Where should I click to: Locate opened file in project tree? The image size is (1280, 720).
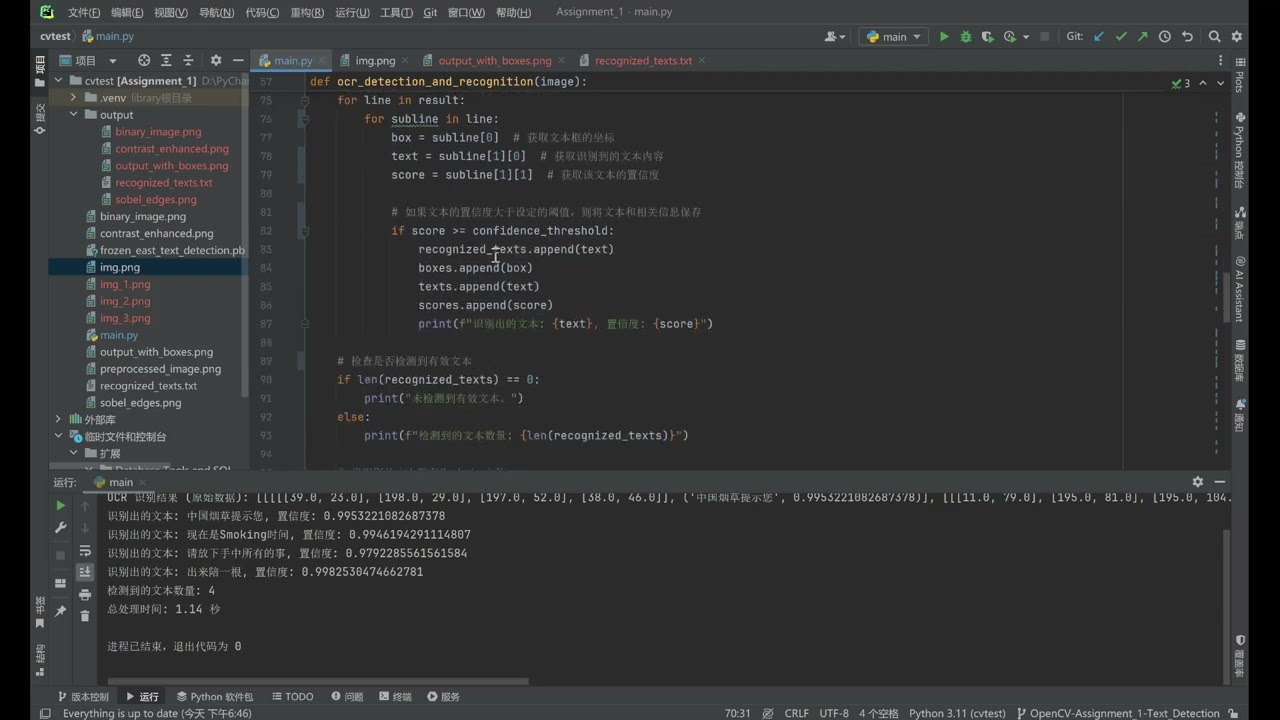(x=144, y=60)
